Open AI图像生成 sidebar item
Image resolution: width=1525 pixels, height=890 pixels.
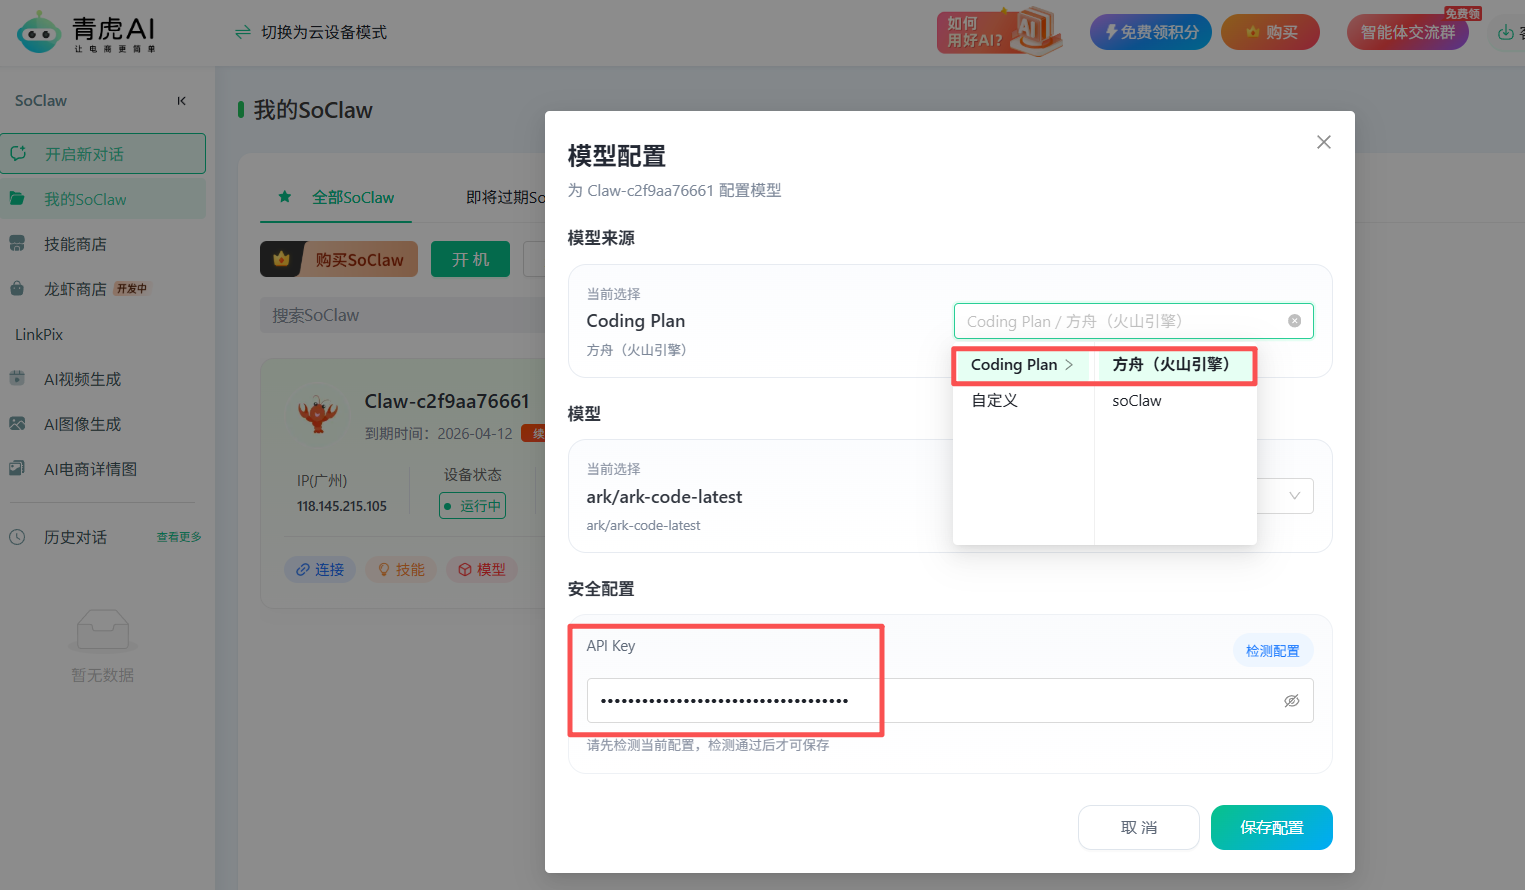(x=103, y=424)
